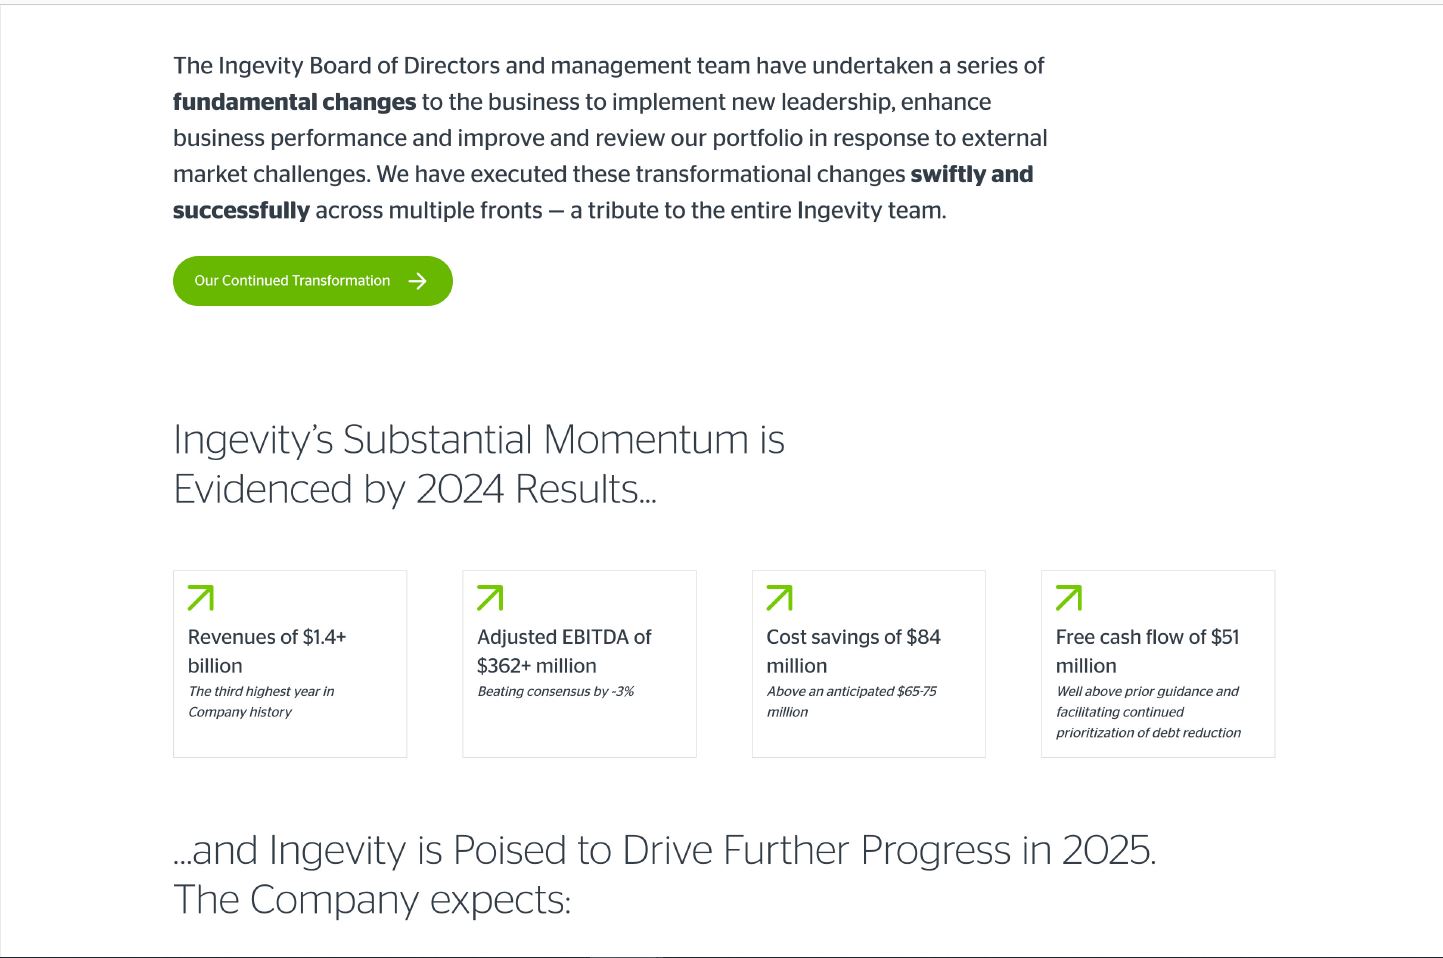Click the green arrow icon in the Free cash flow card

(x=1069, y=598)
